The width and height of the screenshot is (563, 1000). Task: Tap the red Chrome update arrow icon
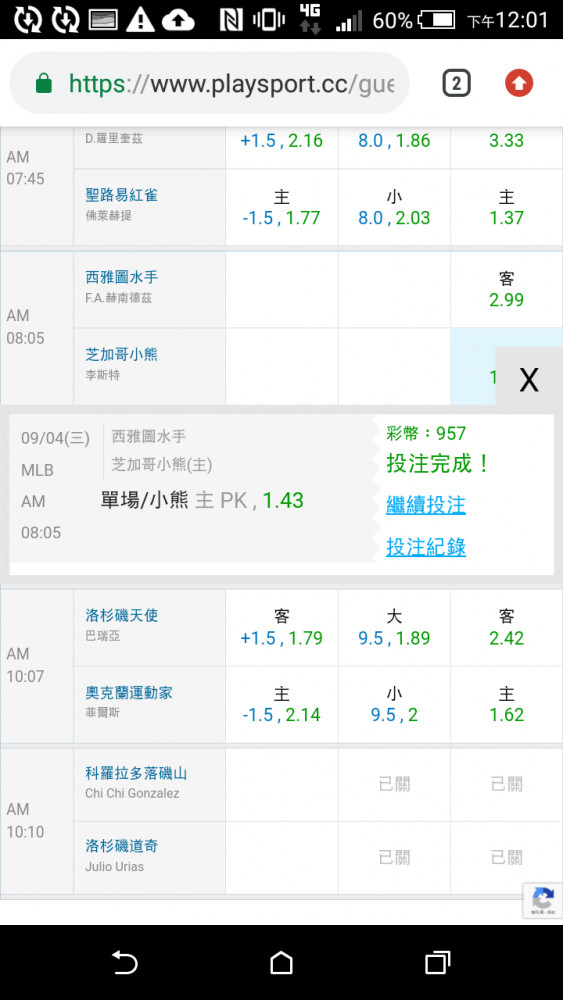pyautogui.click(x=518, y=84)
